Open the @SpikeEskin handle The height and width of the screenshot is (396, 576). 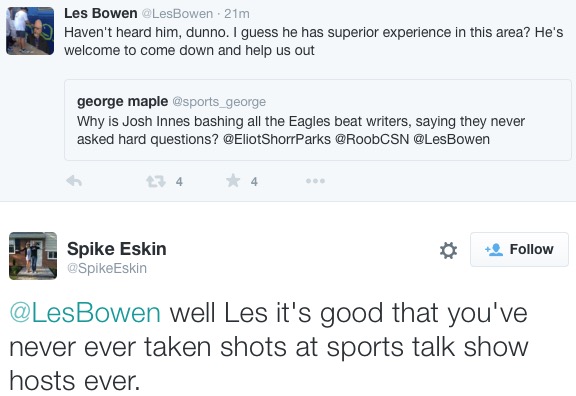pyautogui.click(x=107, y=268)
